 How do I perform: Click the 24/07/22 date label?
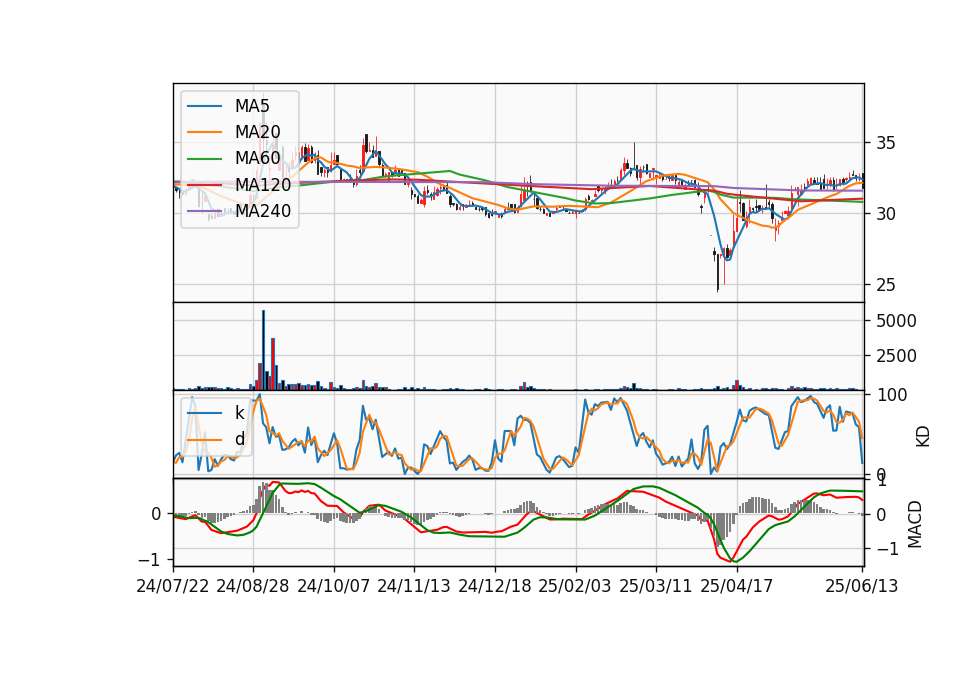click(173, 586)
